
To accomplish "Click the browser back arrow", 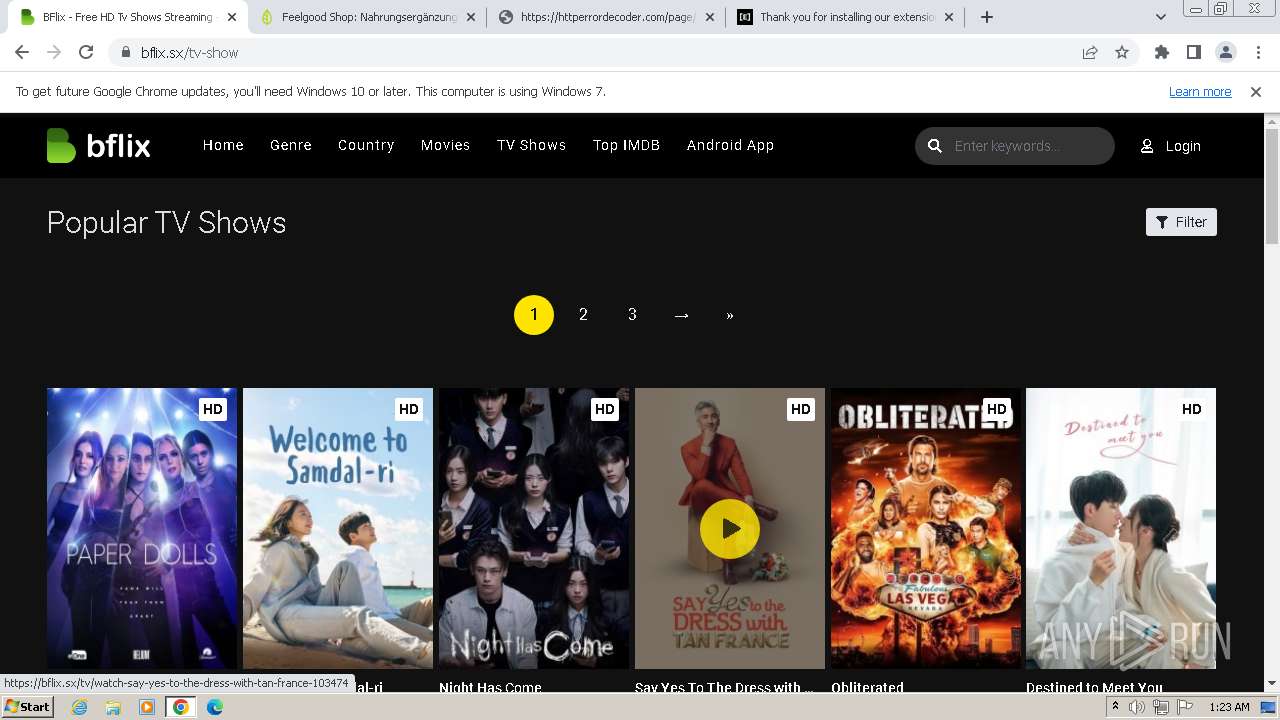I will 22,53.
